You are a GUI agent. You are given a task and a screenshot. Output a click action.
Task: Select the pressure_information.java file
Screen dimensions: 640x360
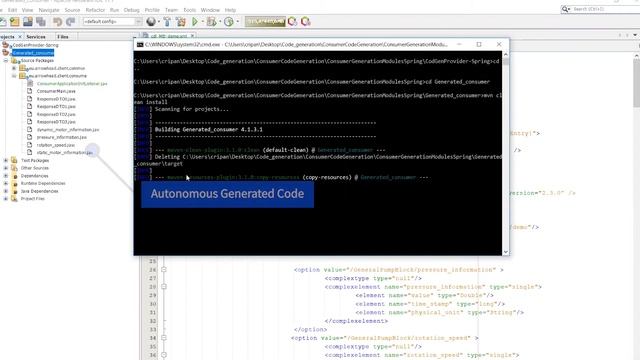pos(62,138)
